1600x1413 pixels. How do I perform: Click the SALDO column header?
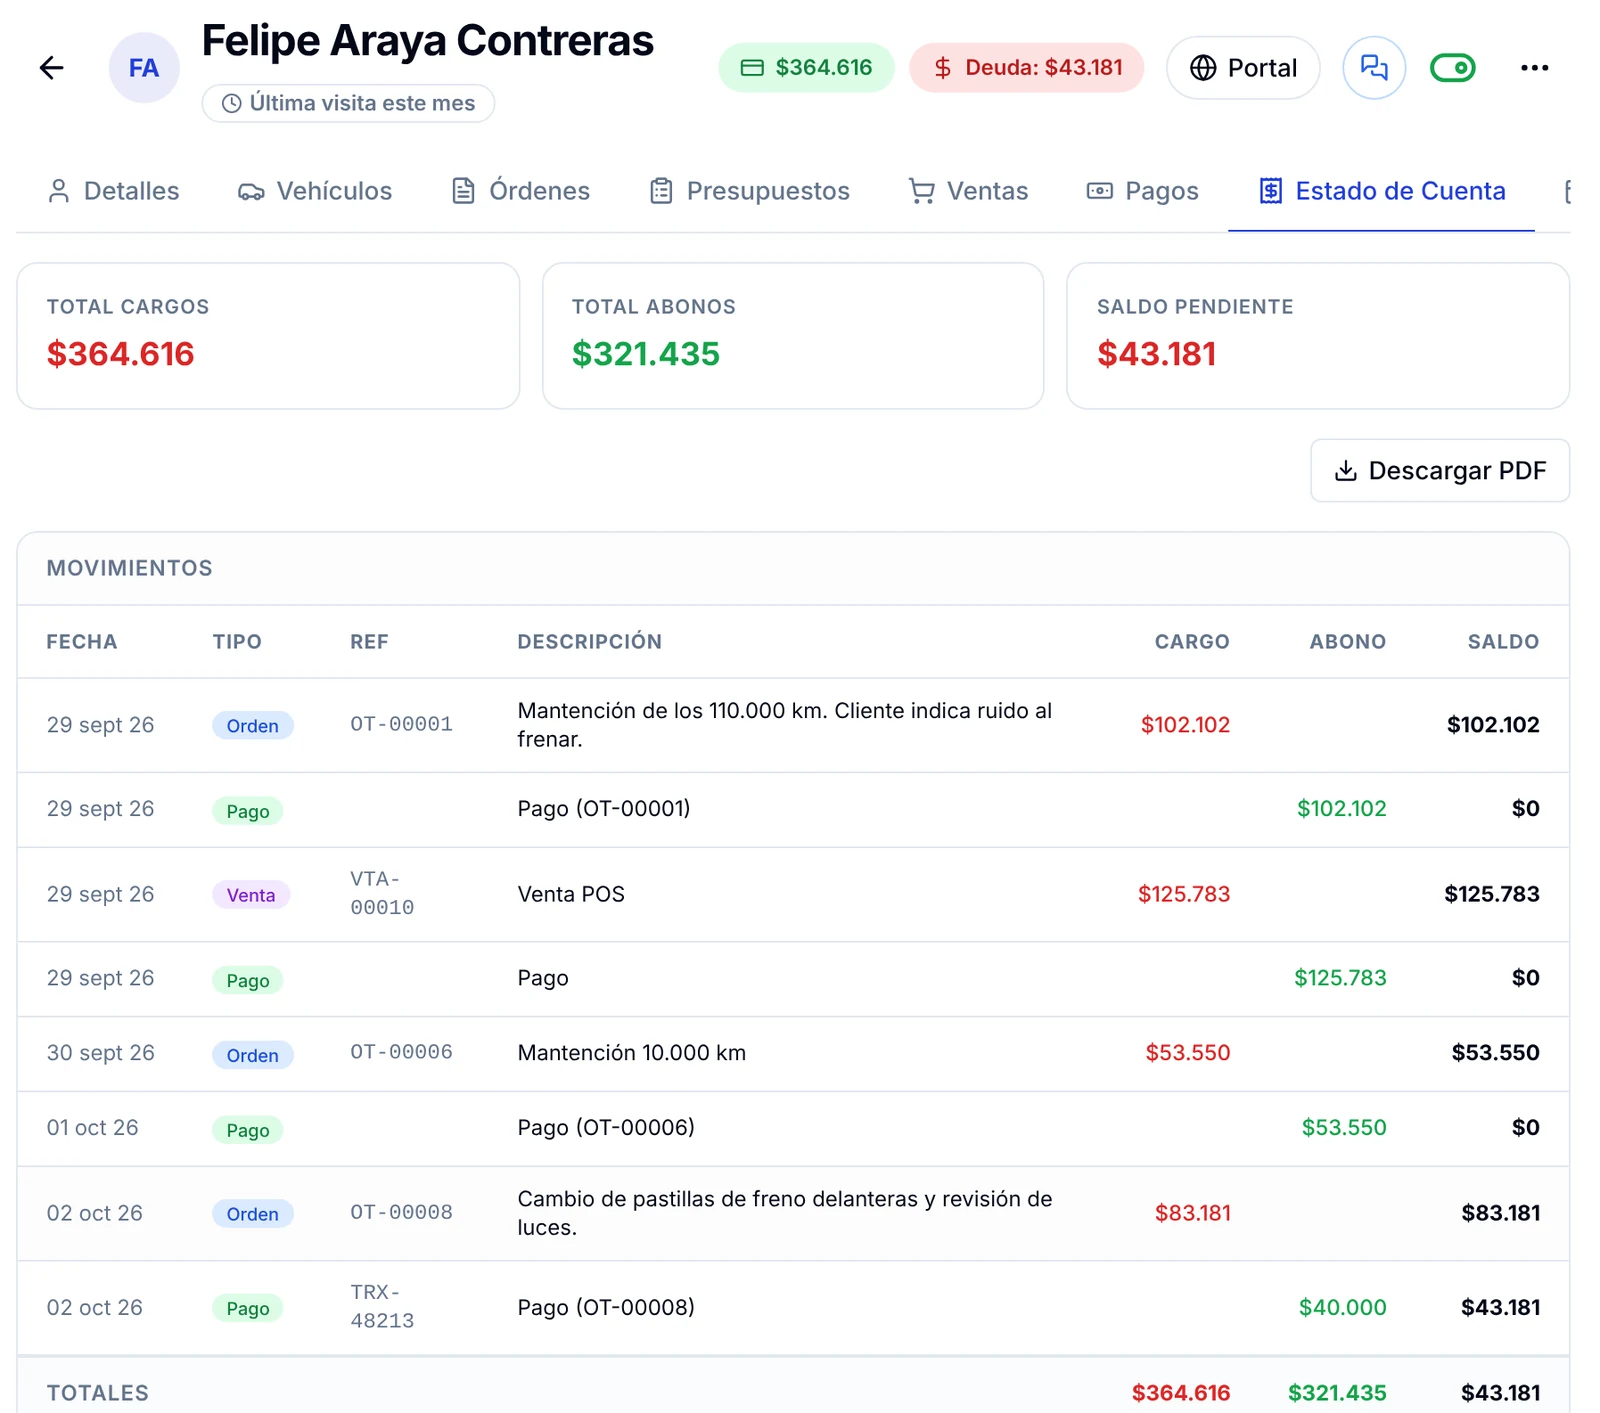1503,642
